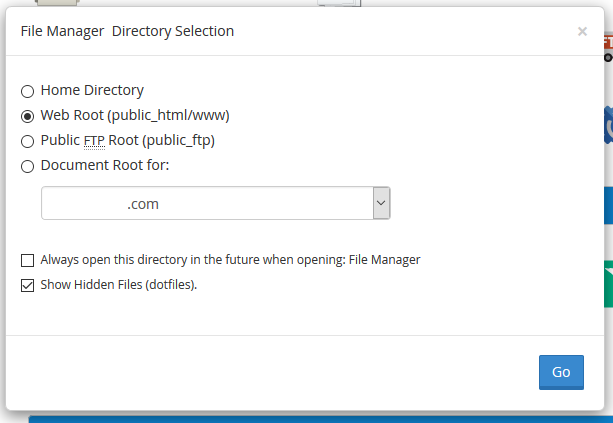
Task: Click the Go button
Action: pyautogui.click(x=561, y=372)
